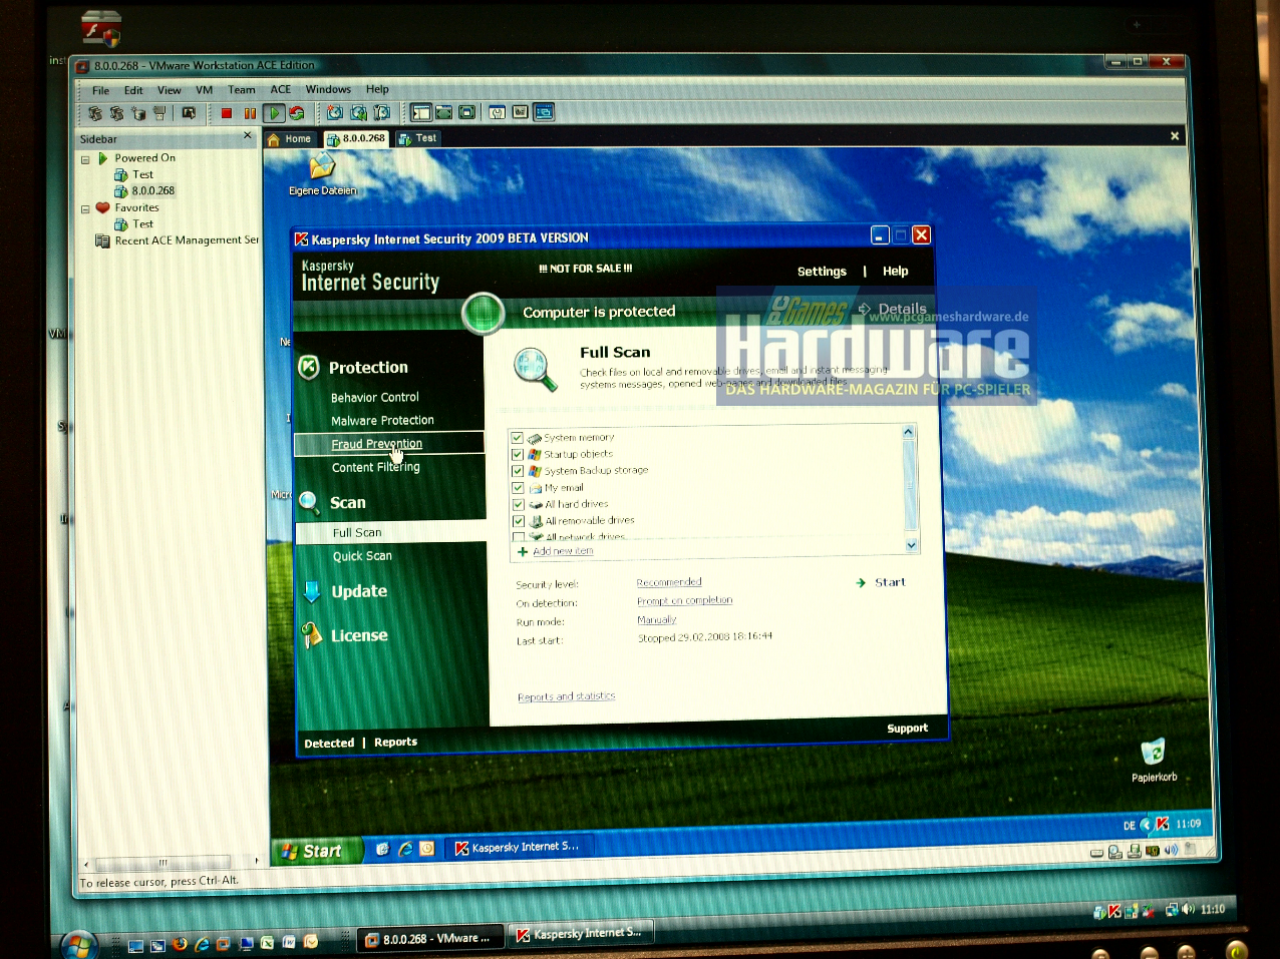Click the green Computer is protected status orb
This screenshot has width=1280, height=959.
(x=483, y=313)
